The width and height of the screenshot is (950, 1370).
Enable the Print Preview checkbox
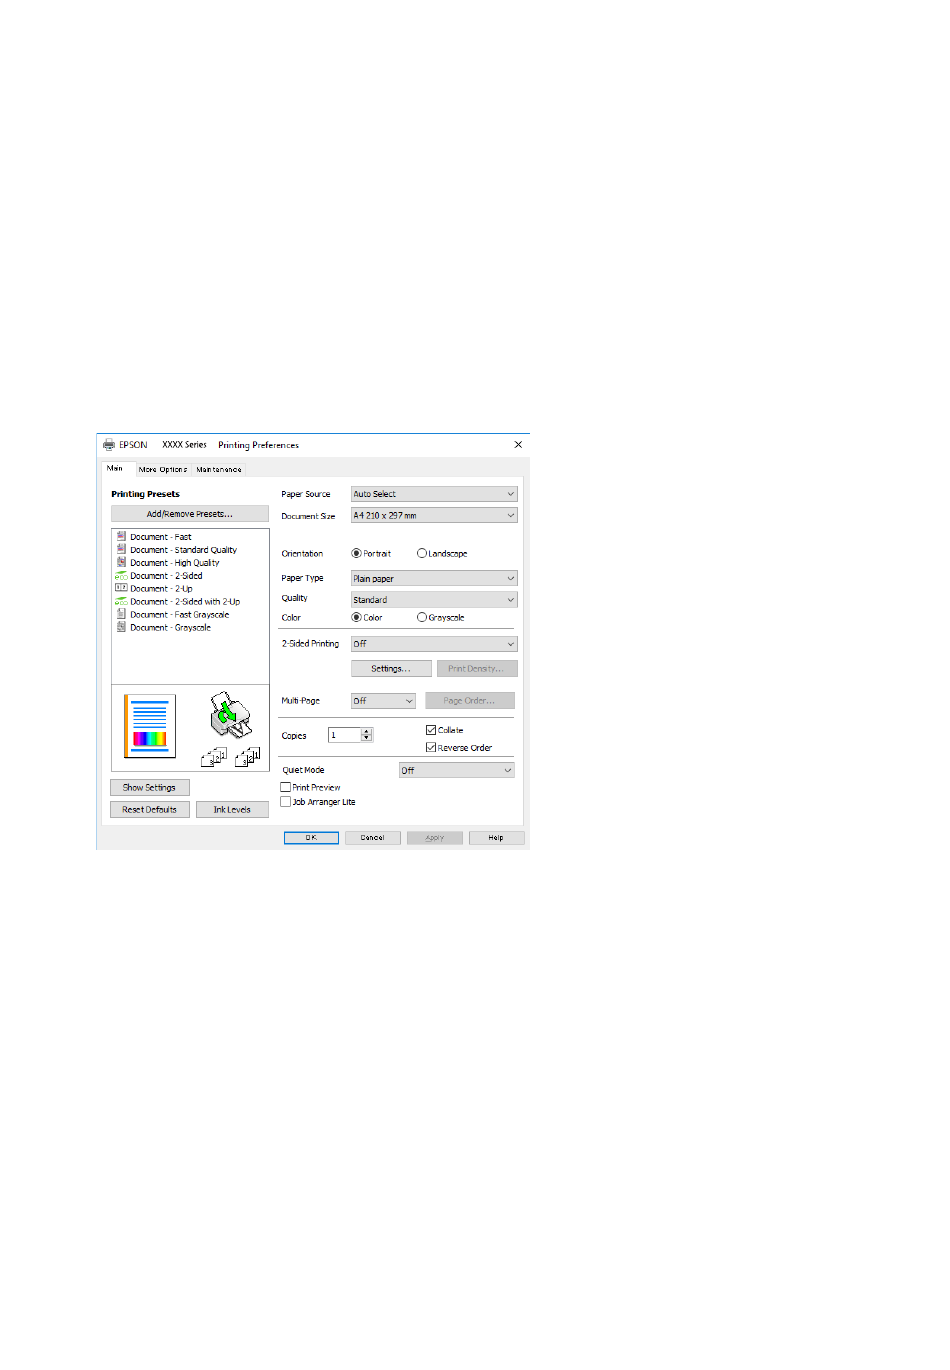286,787
